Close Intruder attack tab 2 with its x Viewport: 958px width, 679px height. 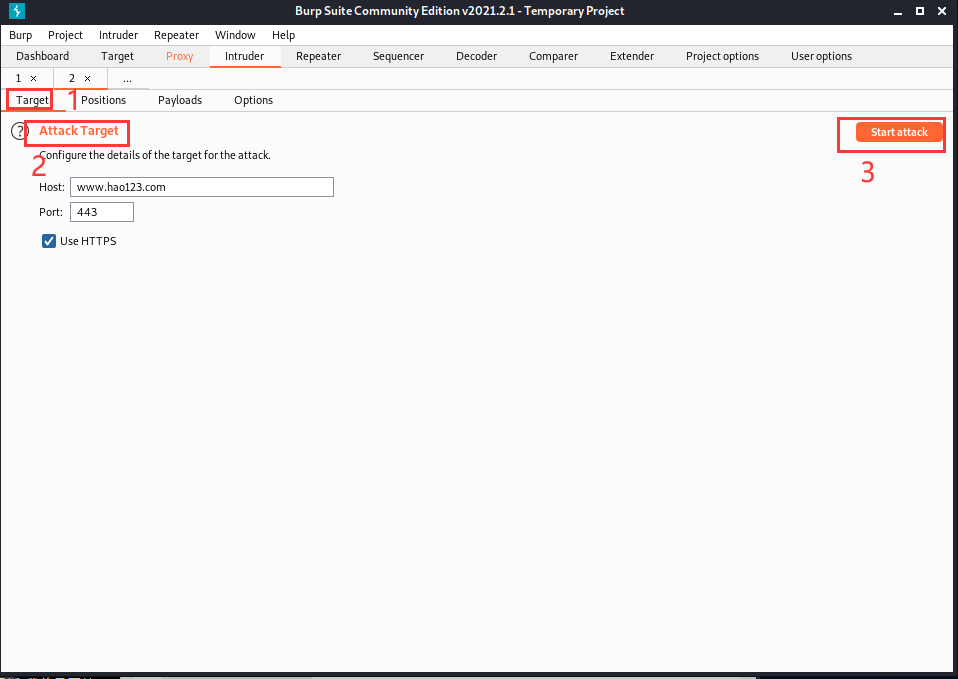[87, 78]
